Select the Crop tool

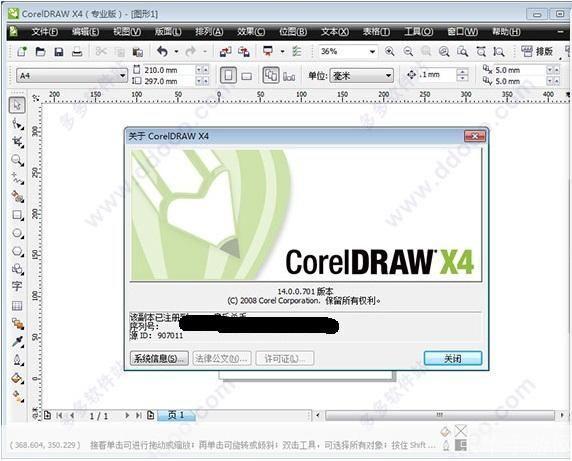coord(17,142)
